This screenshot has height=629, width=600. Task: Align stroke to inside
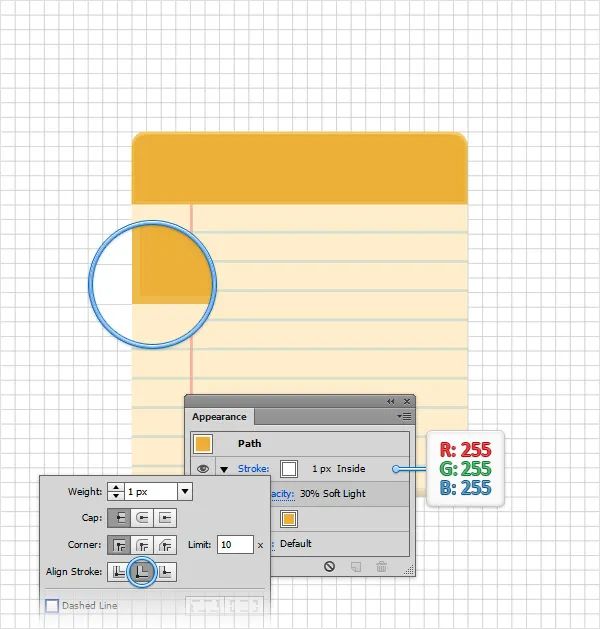pyautogui.click(x=142, y=572)
